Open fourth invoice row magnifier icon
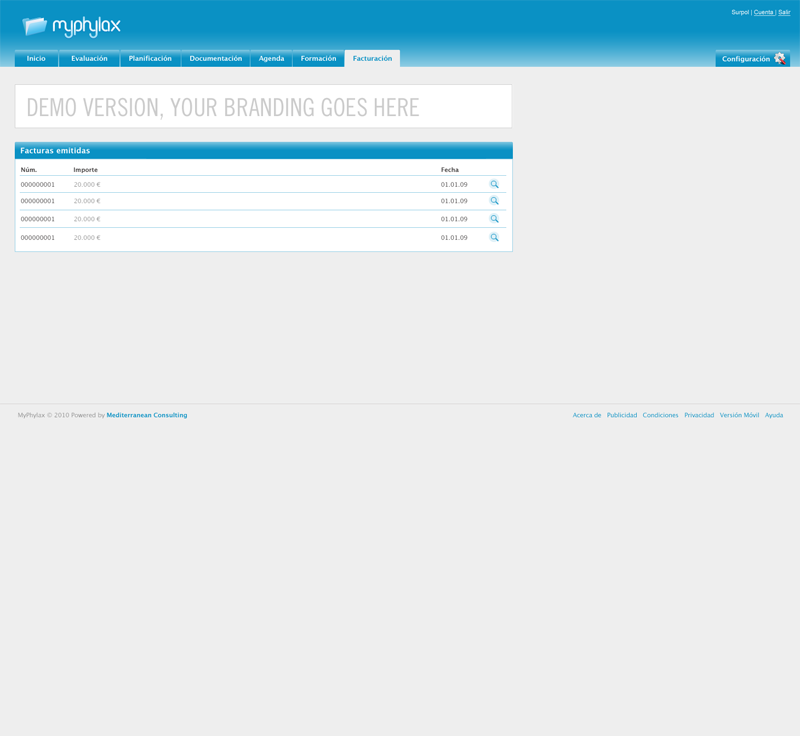The width and height of the screenshot is (800, 736). click(x=494, y=238)
